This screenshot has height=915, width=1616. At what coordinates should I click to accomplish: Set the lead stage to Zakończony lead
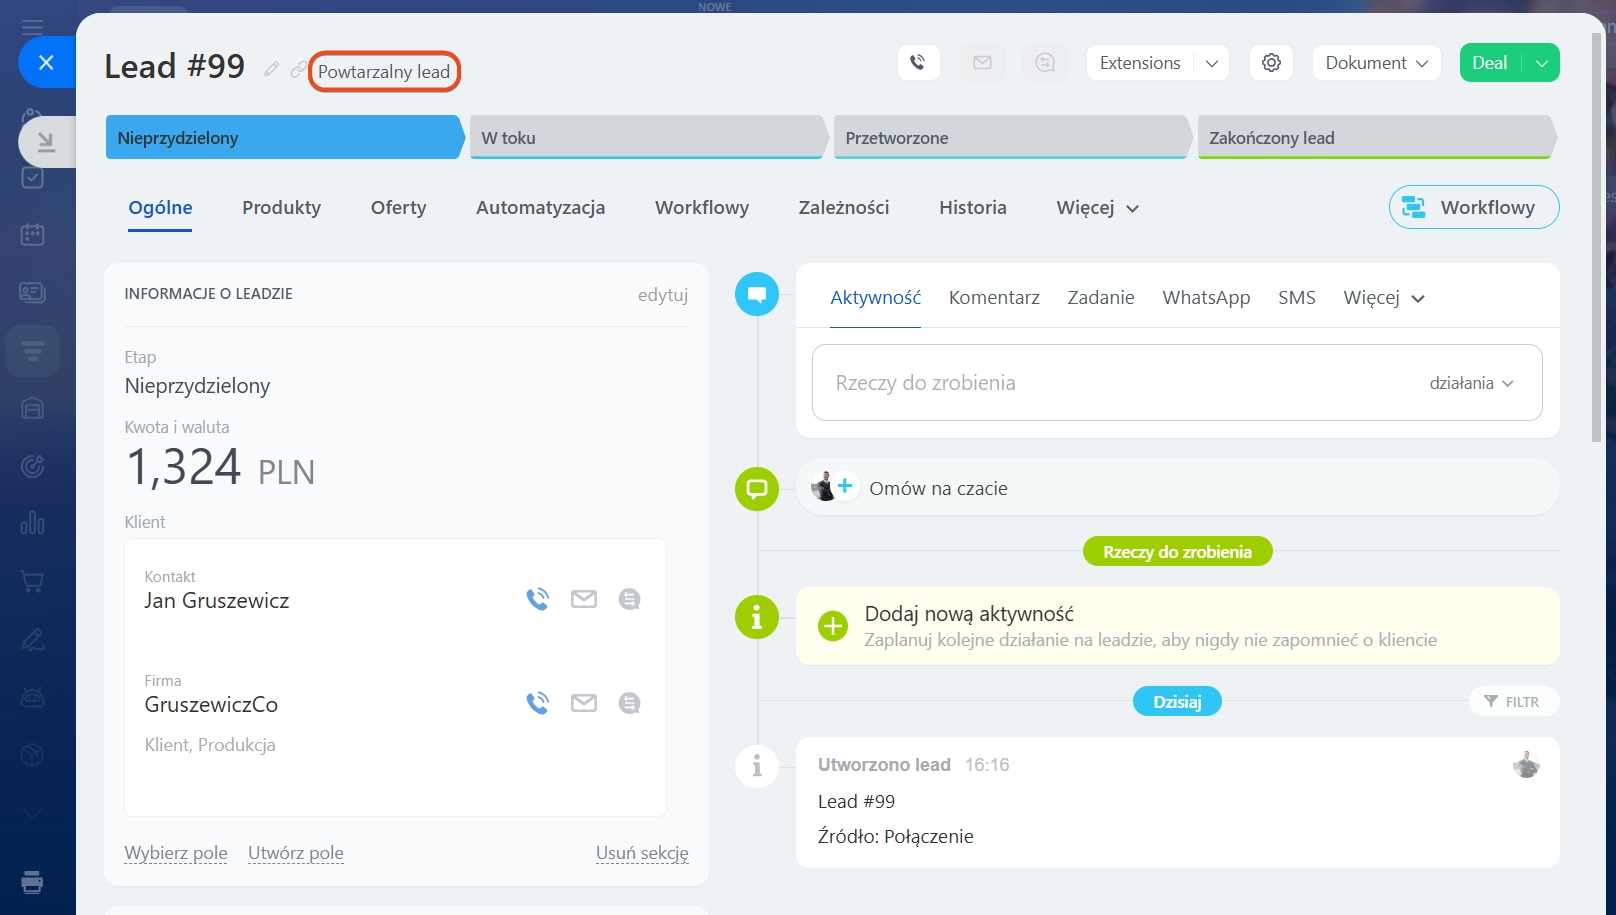(1376, 138)
